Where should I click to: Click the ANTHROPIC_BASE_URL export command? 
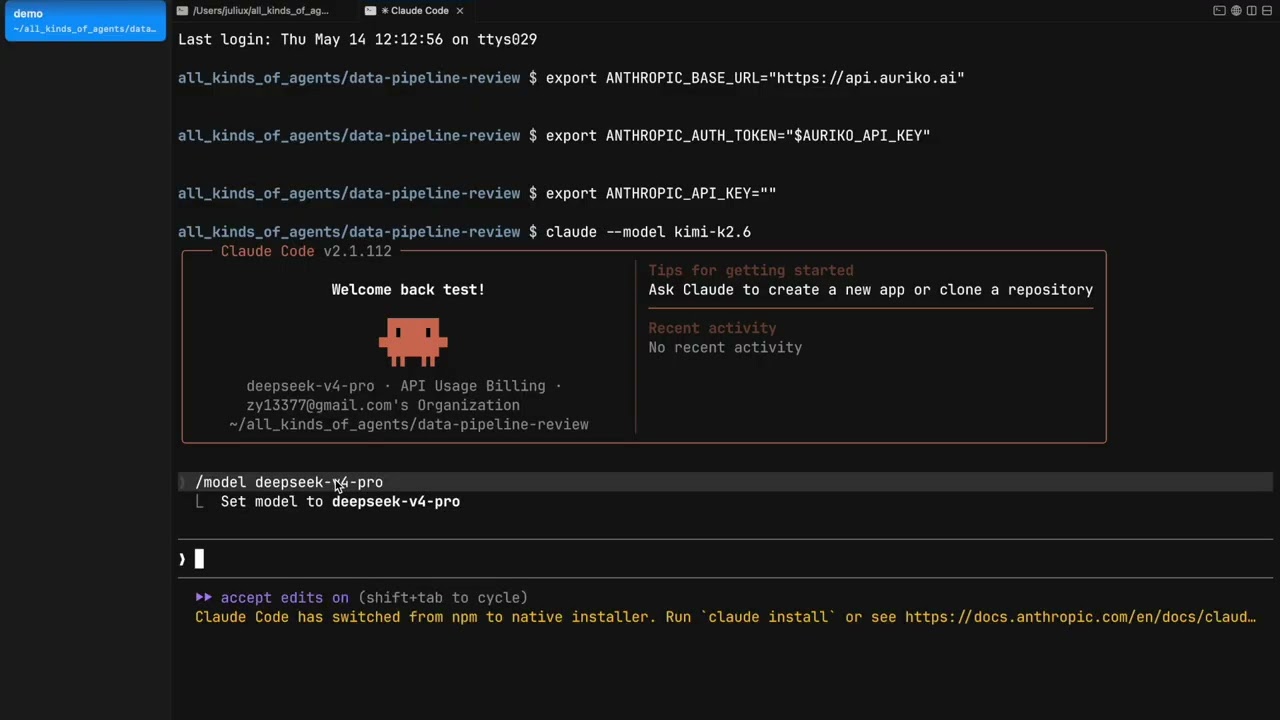point(755,78)
